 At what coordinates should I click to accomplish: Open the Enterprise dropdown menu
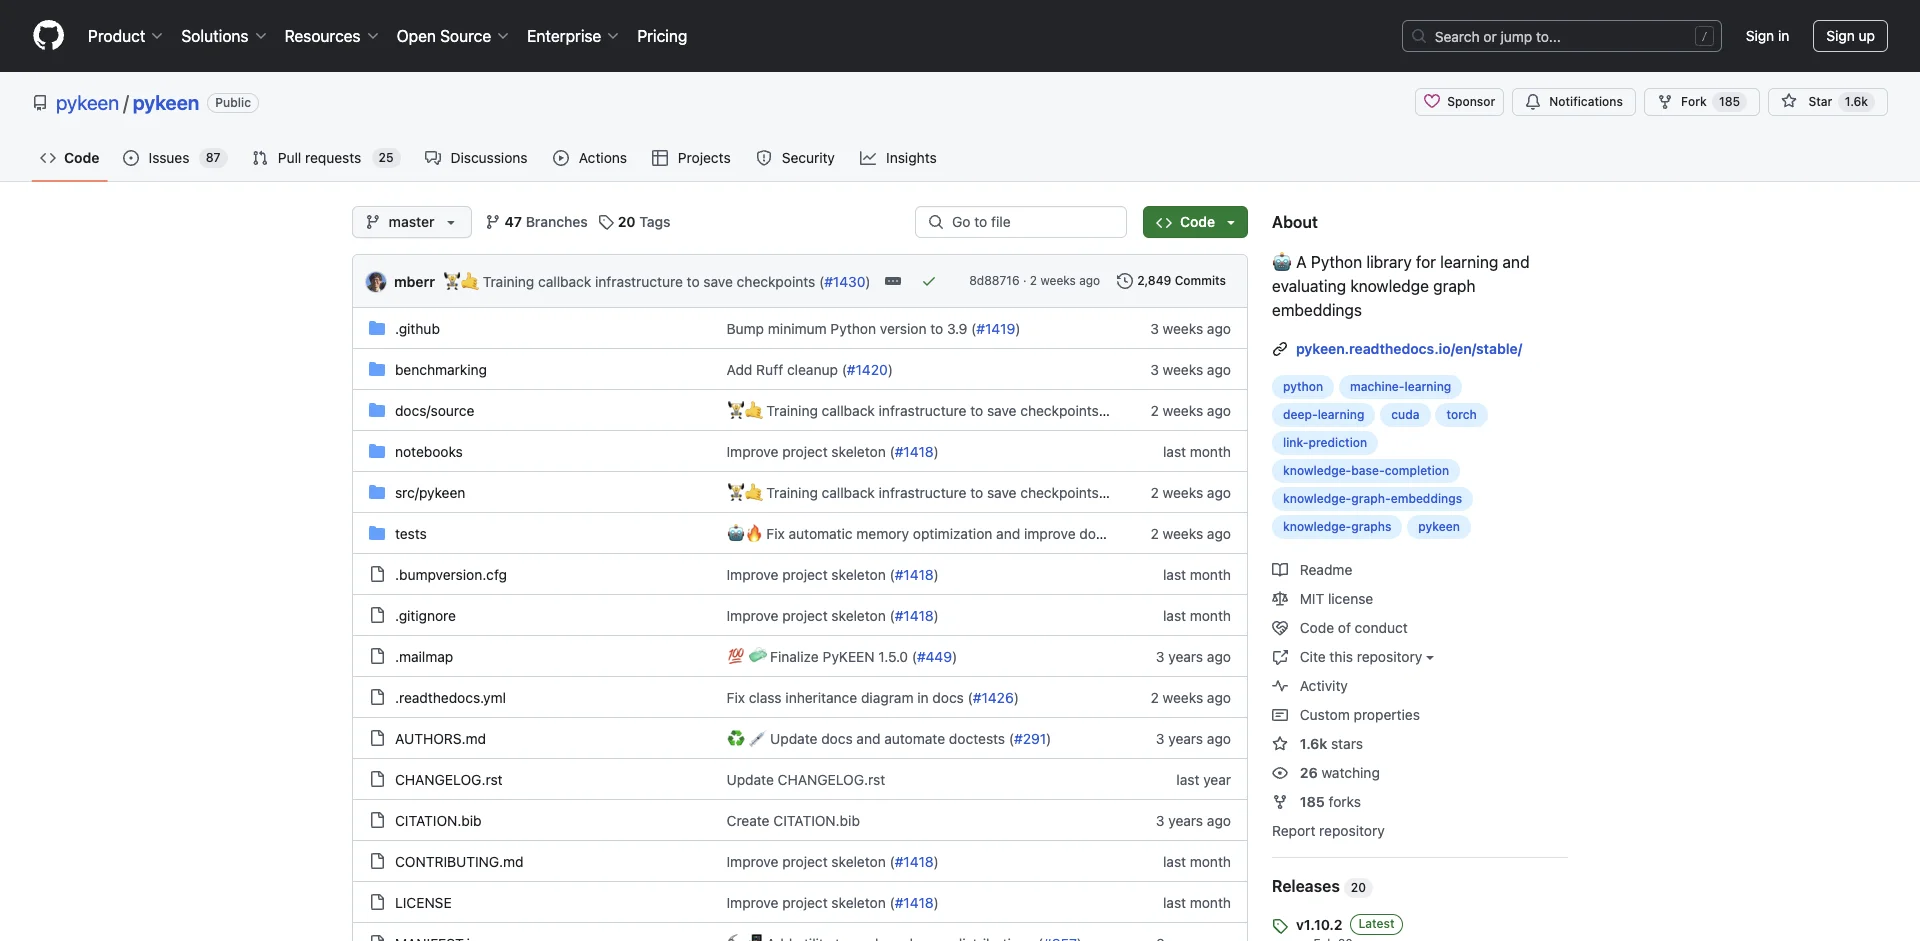click(573, 36)
